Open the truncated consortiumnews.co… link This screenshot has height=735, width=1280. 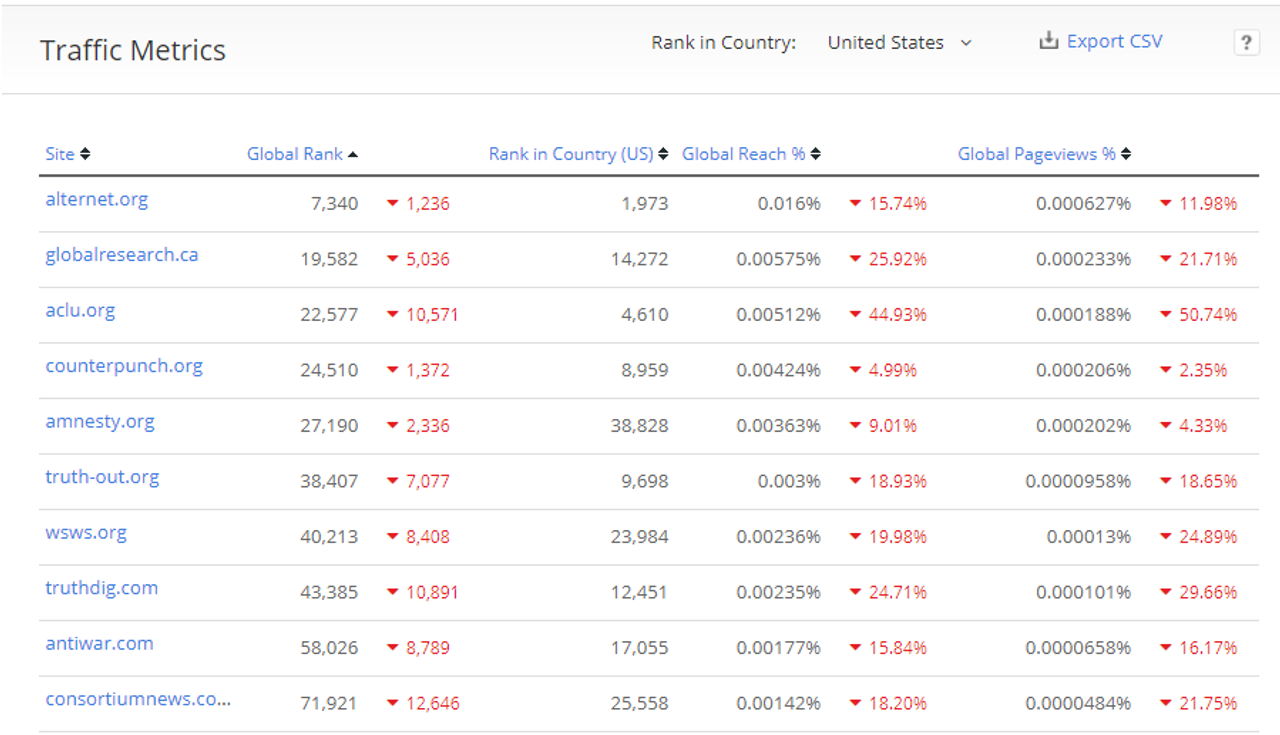click(x=138, y=699)
